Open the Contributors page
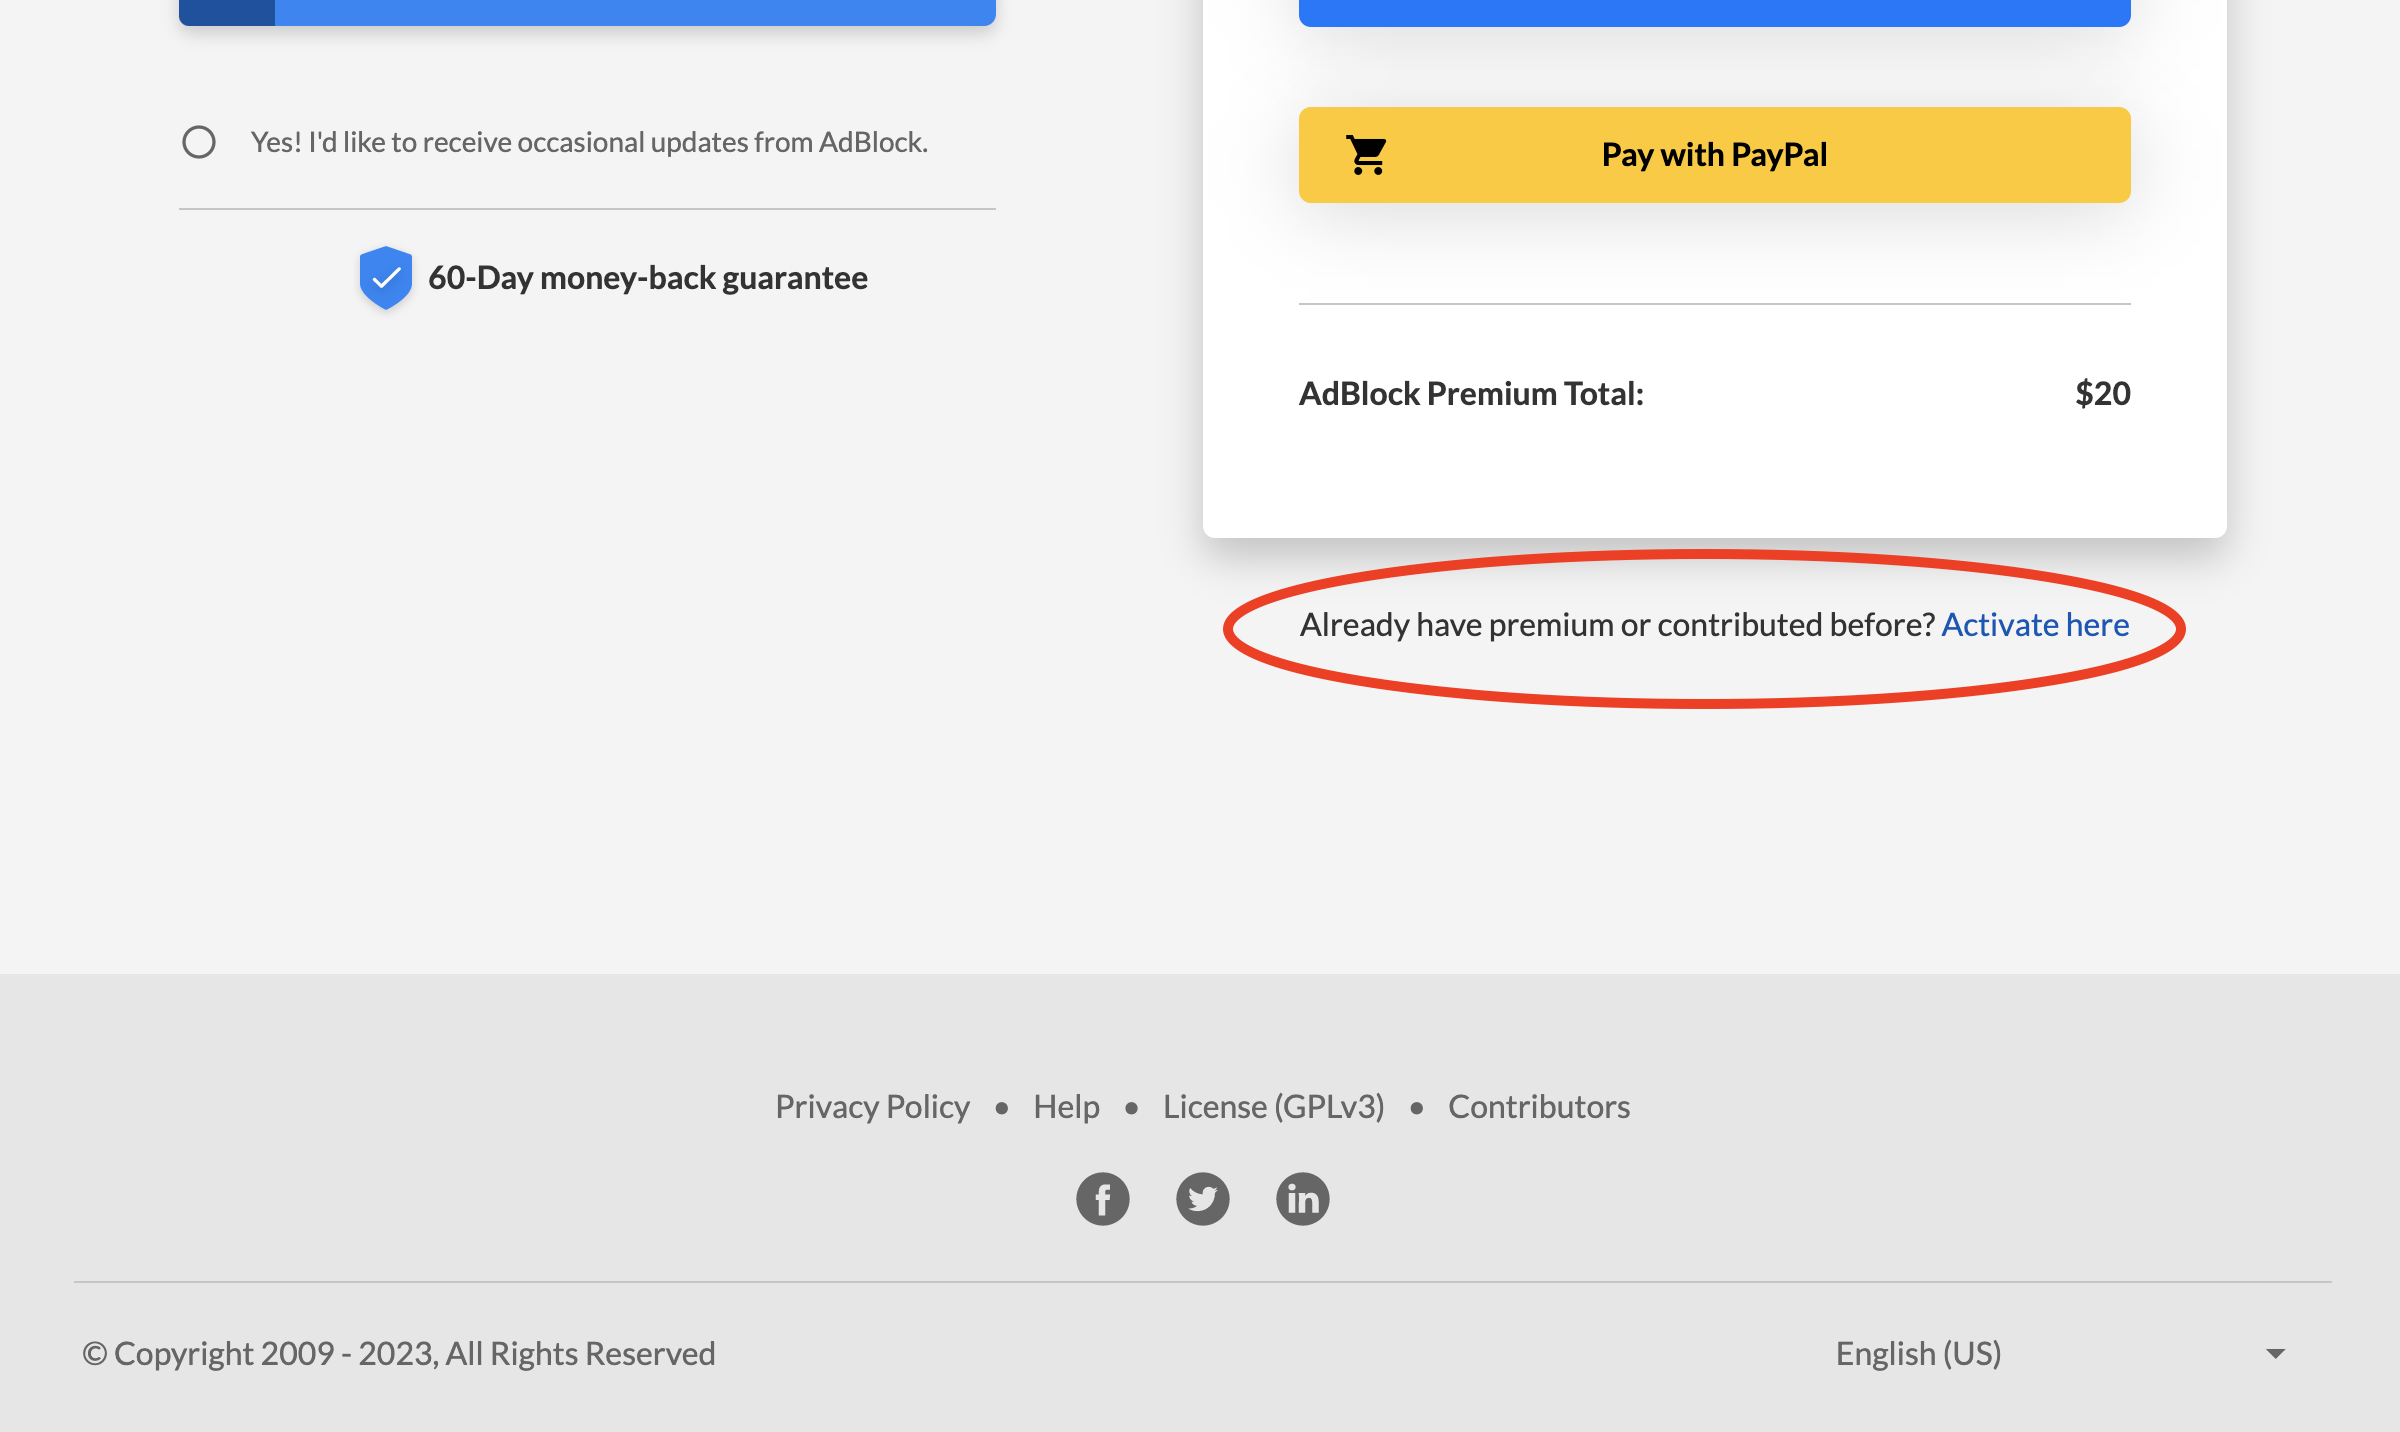The width and height of the screenshot is (2400, 1432). click(x=1538, y=1106)
